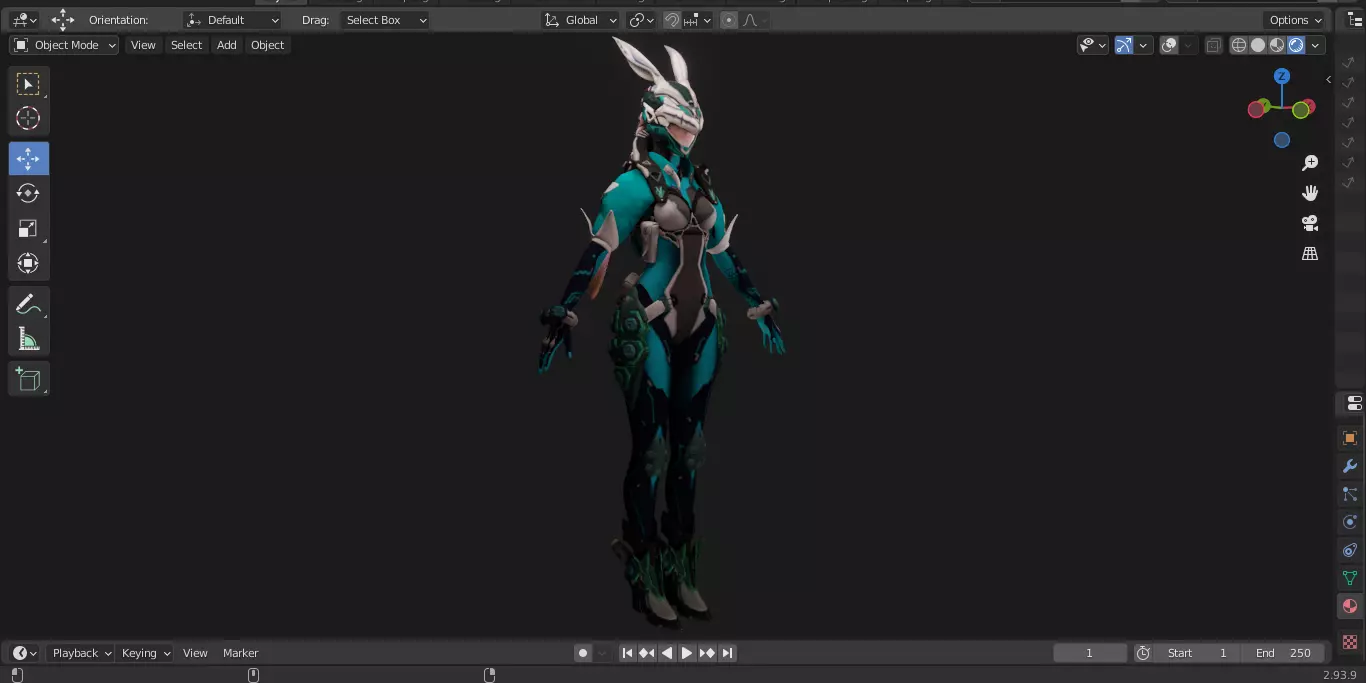The width and height of the screenshot is (1366, 683).
Task: Open the Modifier properties wrench tab
Action: [1350, 466]
